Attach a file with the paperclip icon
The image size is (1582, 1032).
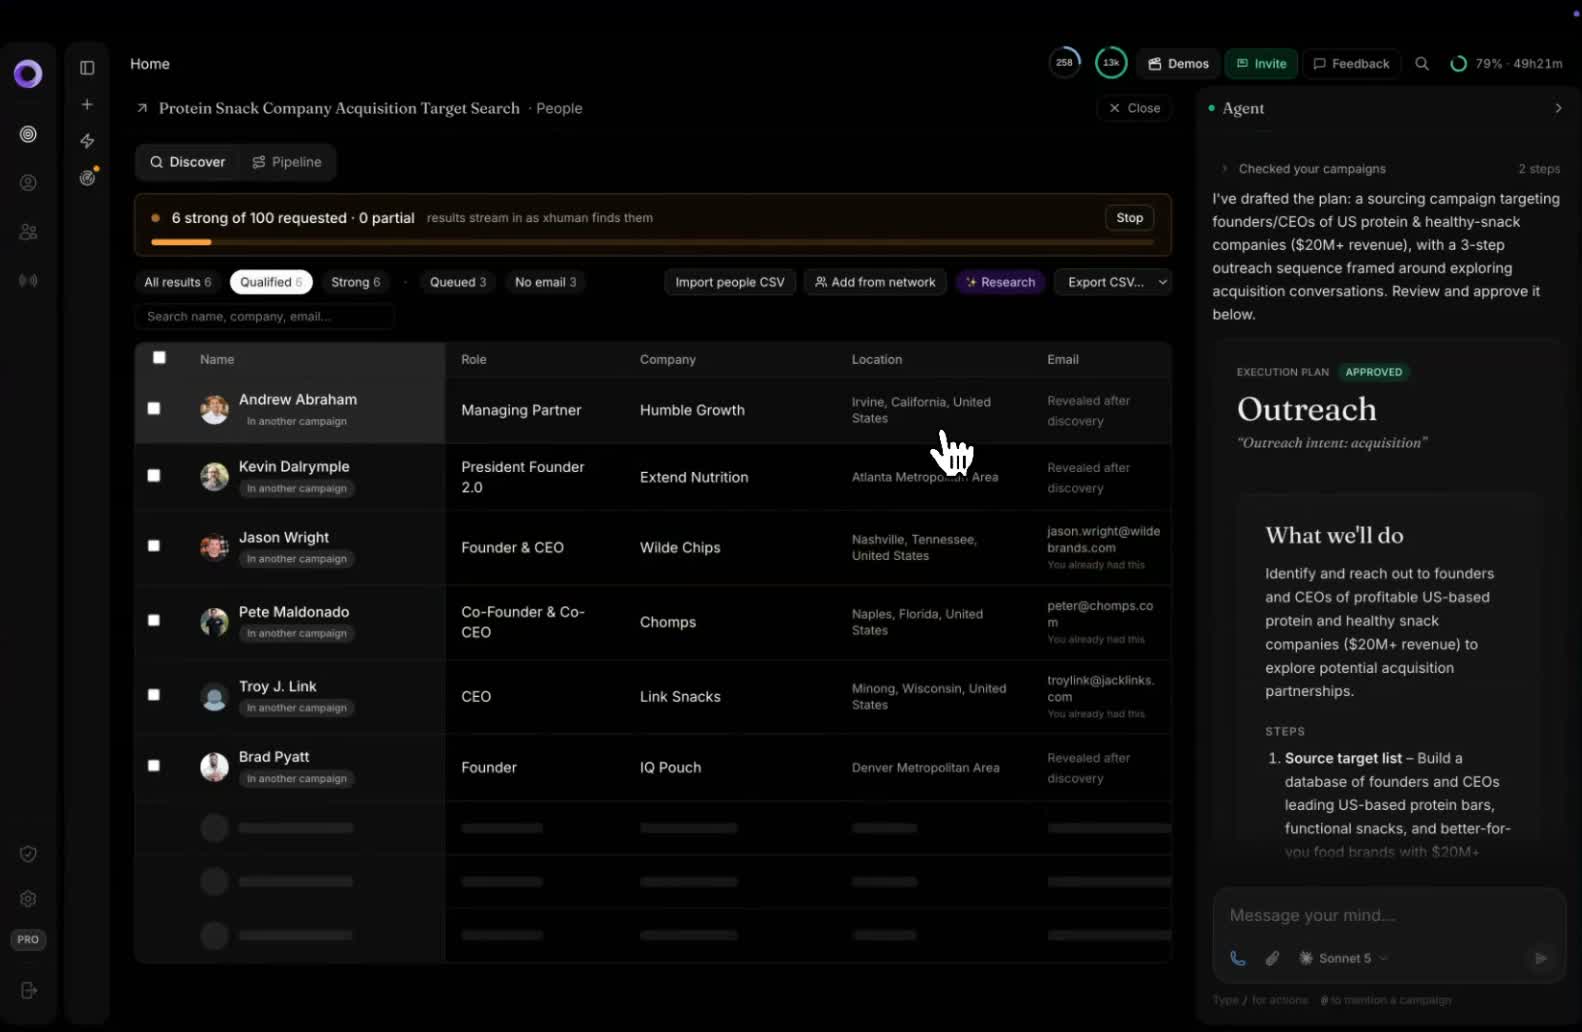(1272, 958)
